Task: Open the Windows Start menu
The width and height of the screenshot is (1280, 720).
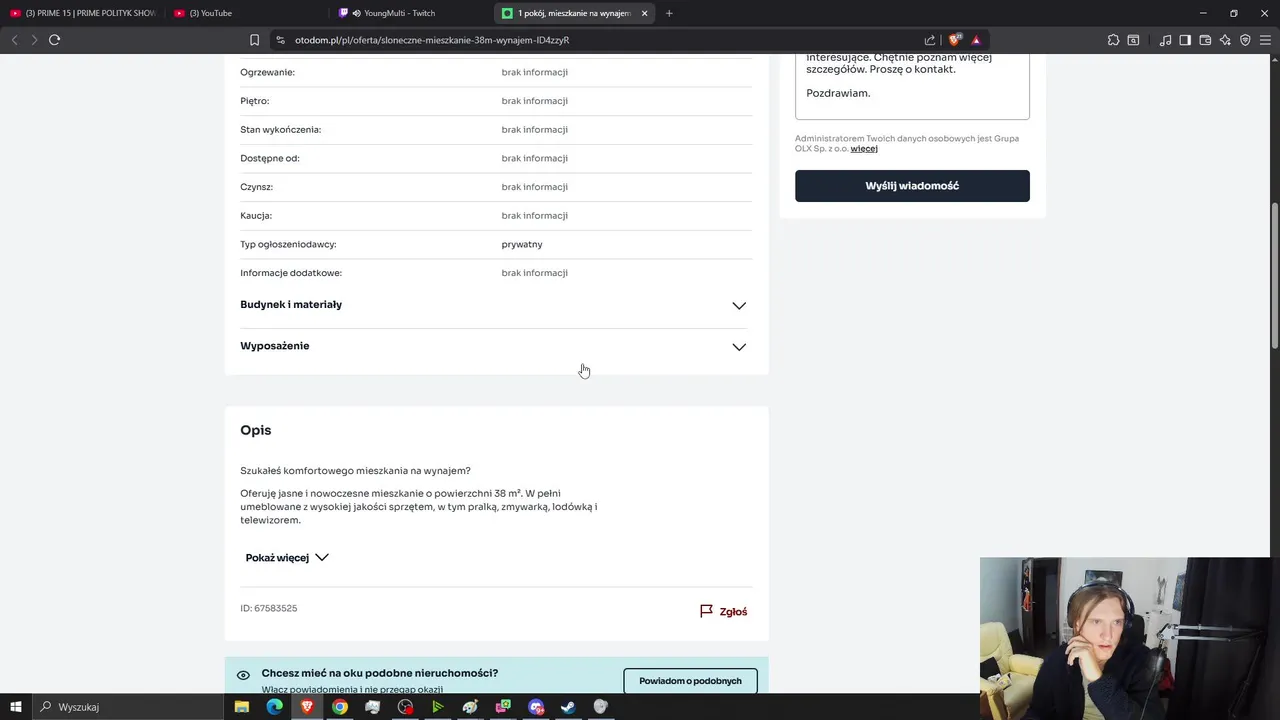Action: (15, 707)
